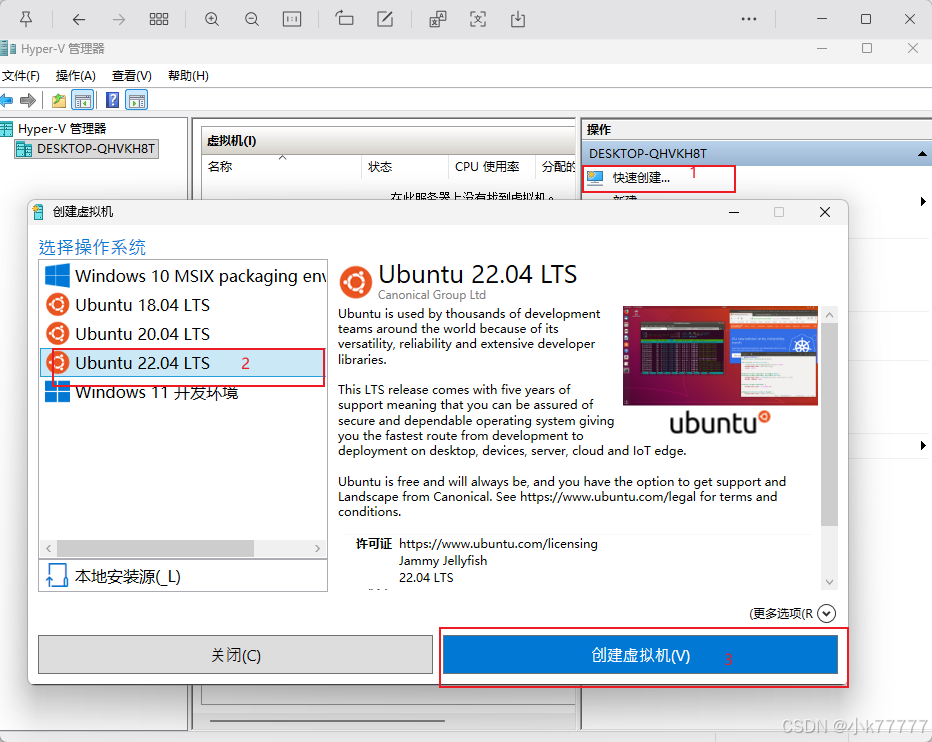Click the text extraction scan icon
The width and height of the screenshot is (932, 742).
tap(478, 19)
